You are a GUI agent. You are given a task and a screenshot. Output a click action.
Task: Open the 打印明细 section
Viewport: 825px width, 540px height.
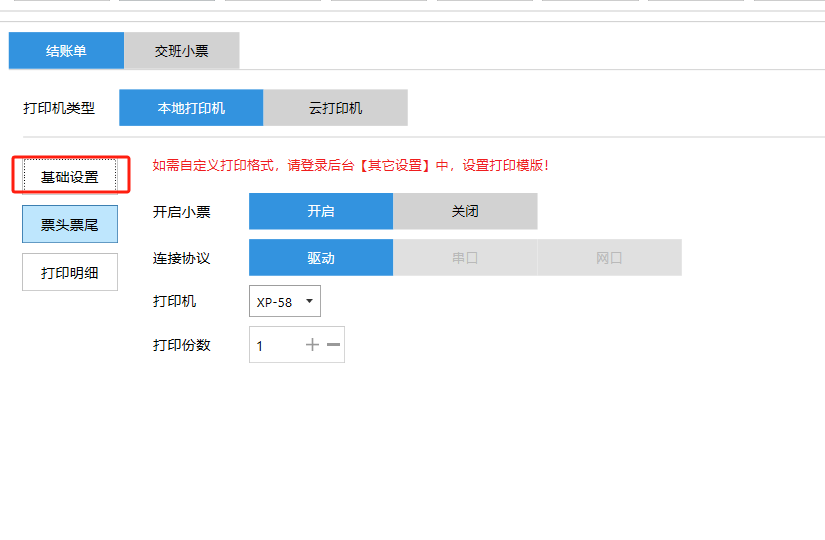pos(70,272)
